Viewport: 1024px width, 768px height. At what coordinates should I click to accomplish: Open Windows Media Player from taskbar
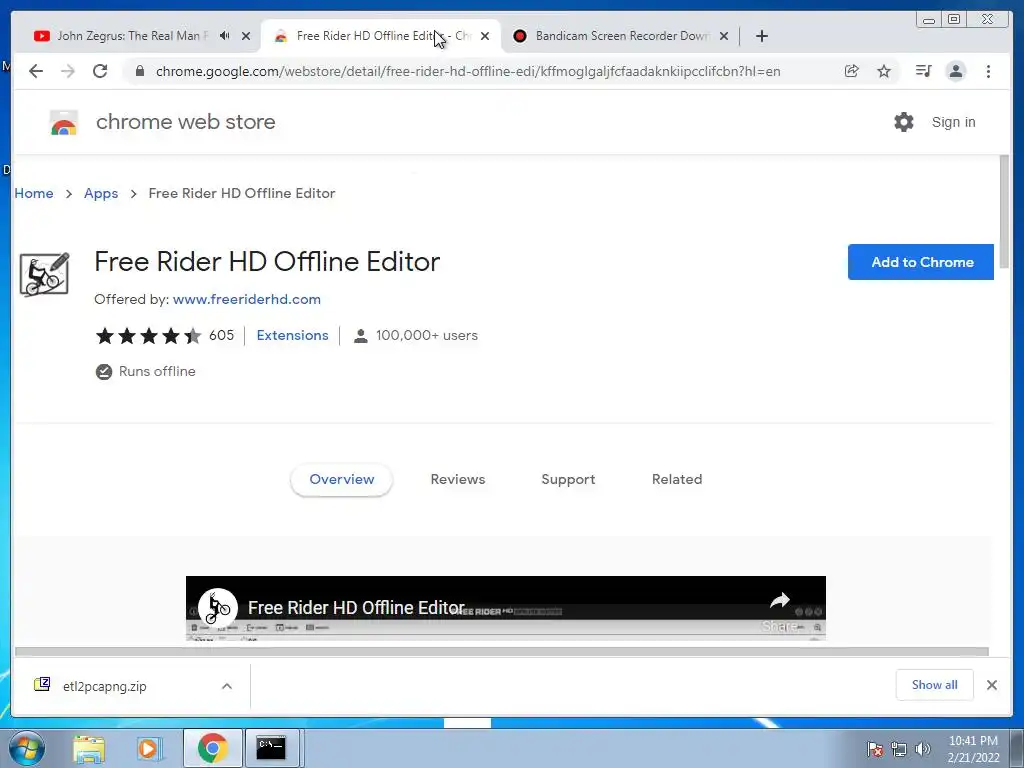(x=149, y=748)
